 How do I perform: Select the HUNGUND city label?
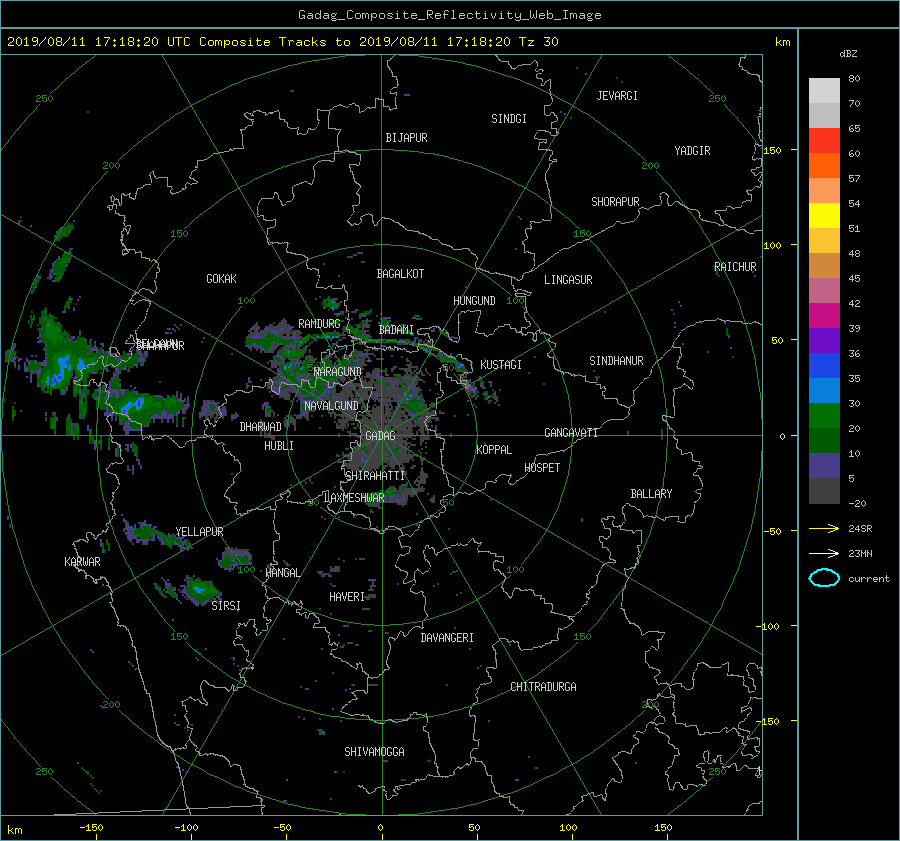tap(474, 301)
